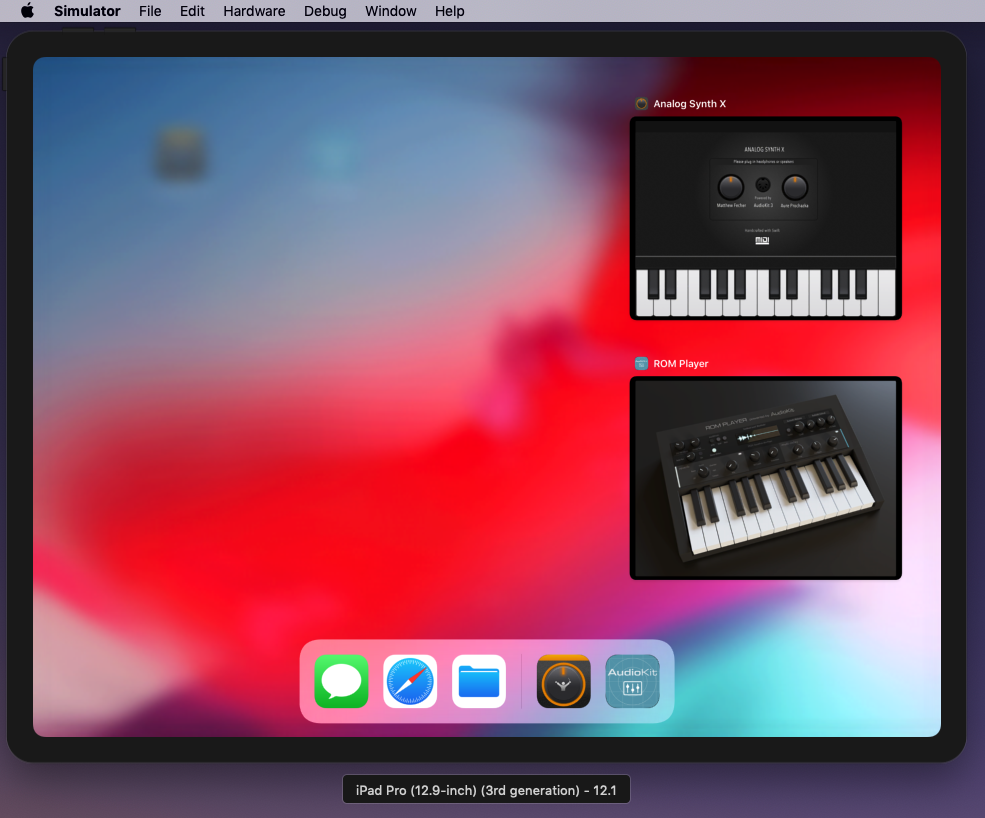Open the Hardware menu
This screenshot has height=818, width=985.
[254, 11]
